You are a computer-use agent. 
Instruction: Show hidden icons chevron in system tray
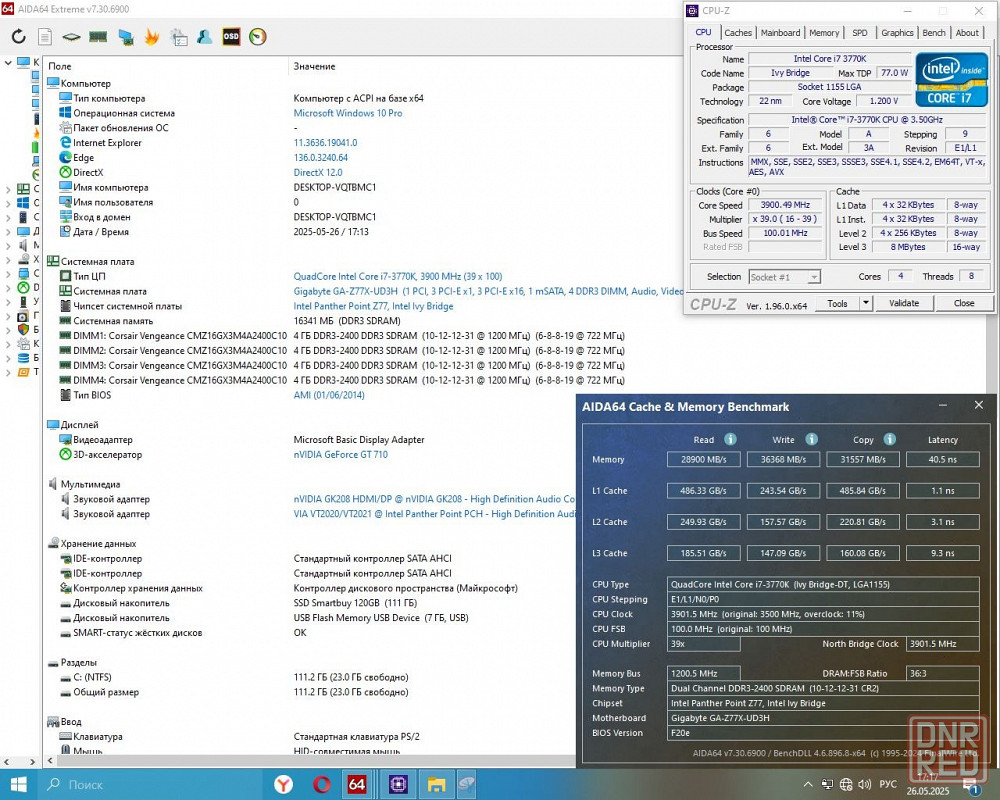pos(808,785)
